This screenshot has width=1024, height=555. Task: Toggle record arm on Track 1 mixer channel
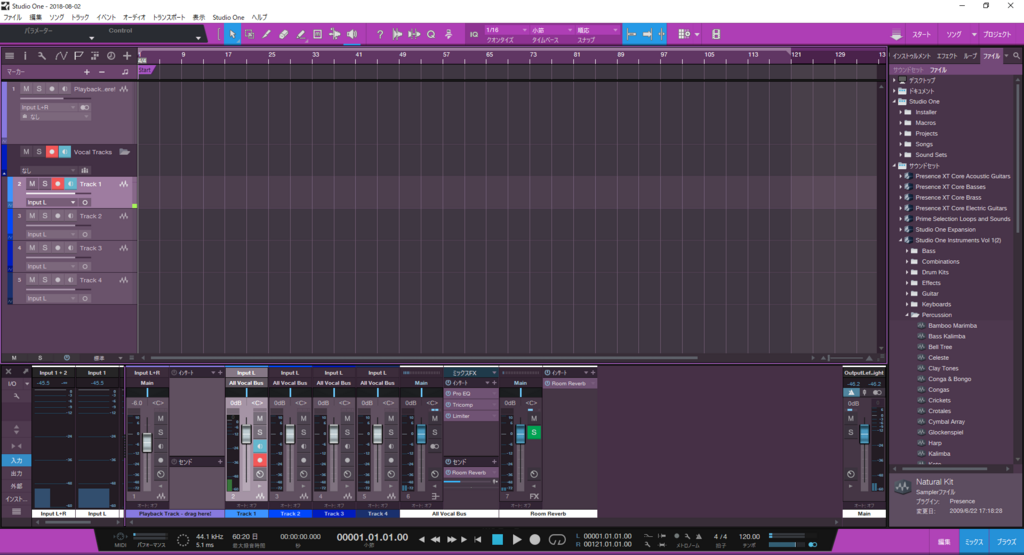click(x=259, y=460)
